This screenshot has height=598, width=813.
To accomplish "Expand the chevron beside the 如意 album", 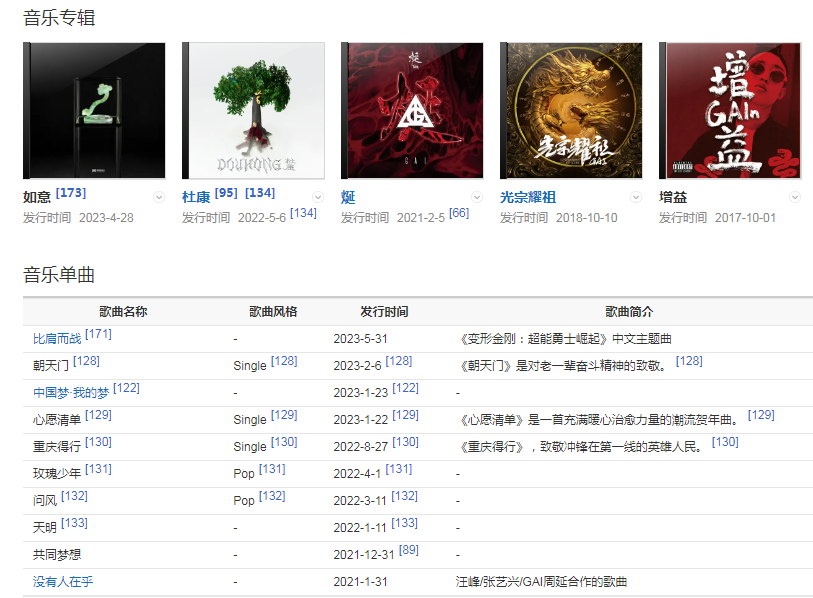I will coord(158,197).
